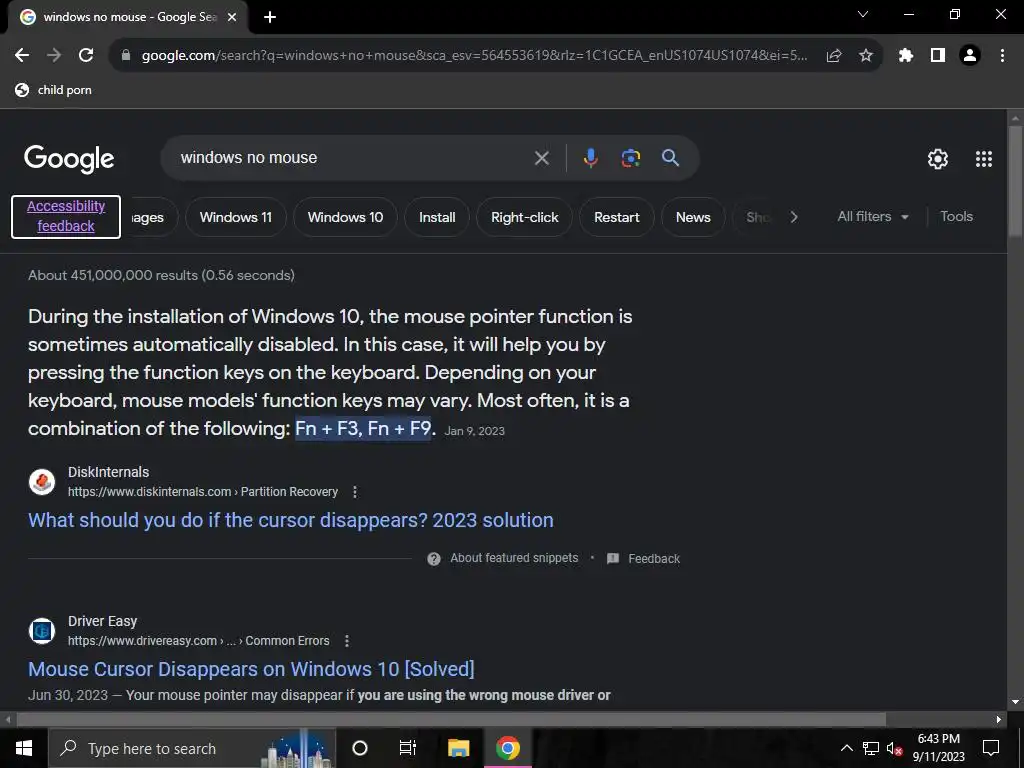Click the DiskInternals site favicon

pos(42,482)
